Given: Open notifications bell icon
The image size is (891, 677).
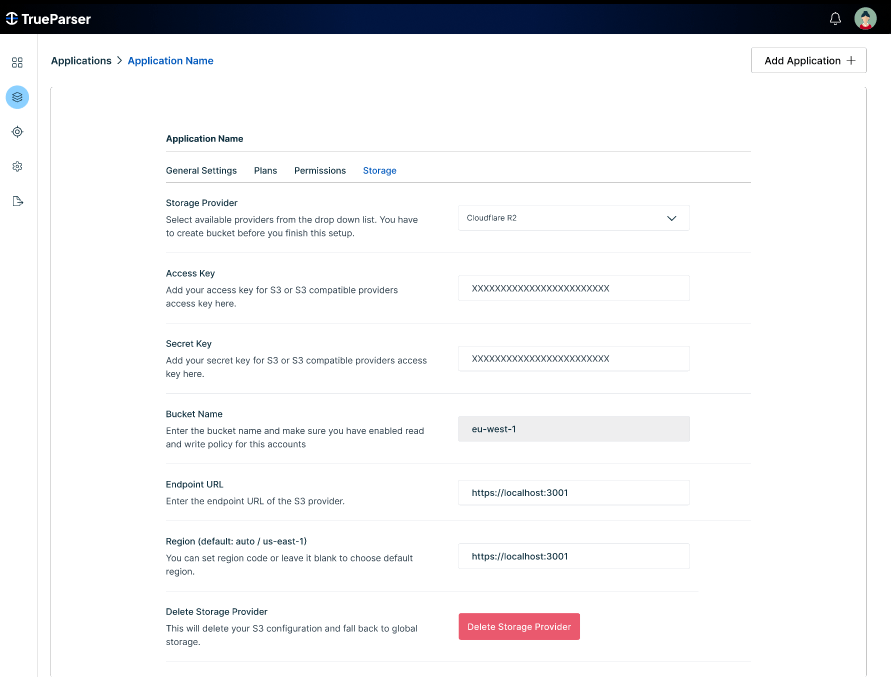Looking at the screenshot, I should click(x=835, y=19).
